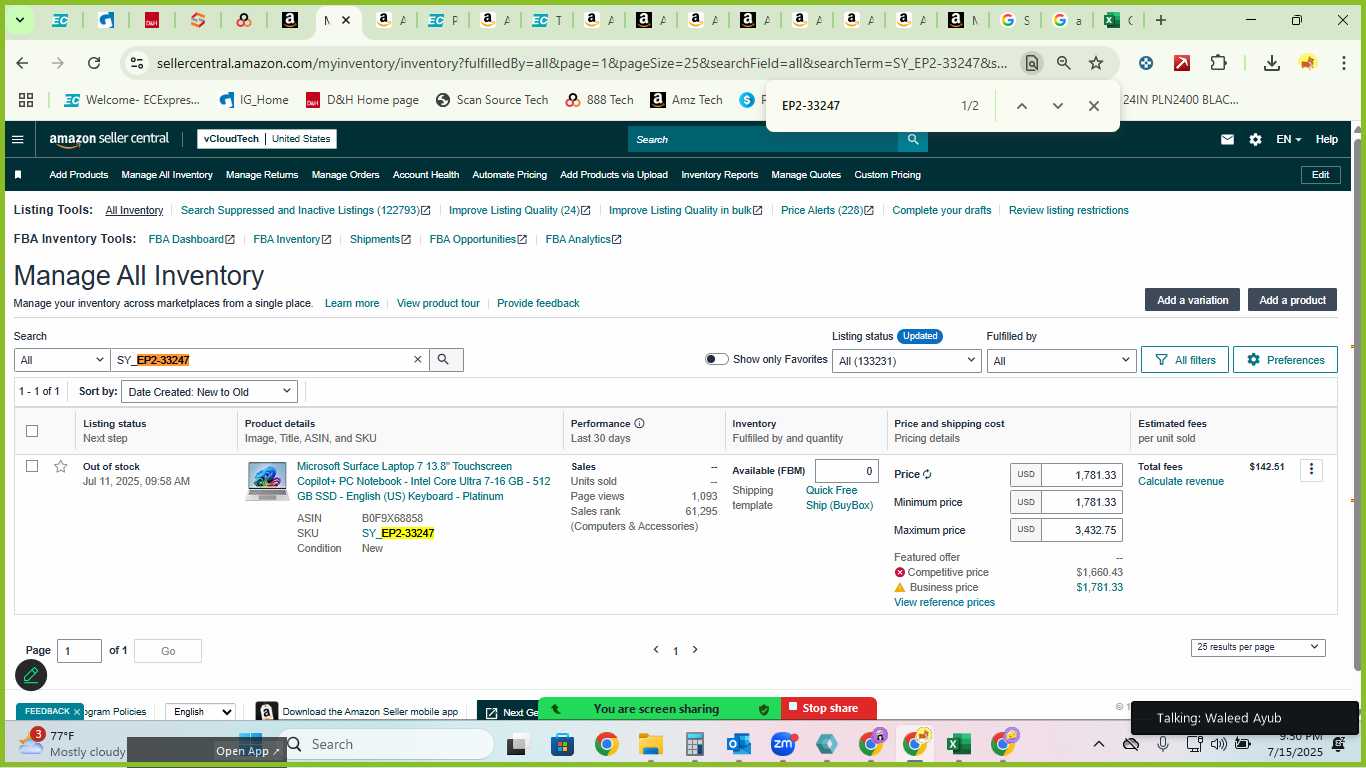Open Manage Returns menu item

tap(262, 175)
